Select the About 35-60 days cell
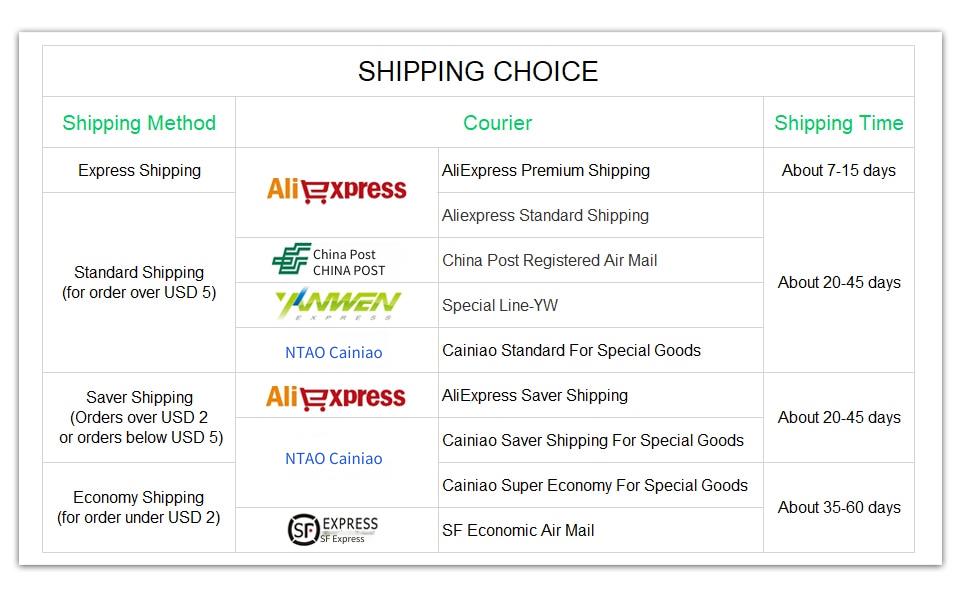This screenshot has width=960, height=600. pyautogui.click(x=839, y=508)
